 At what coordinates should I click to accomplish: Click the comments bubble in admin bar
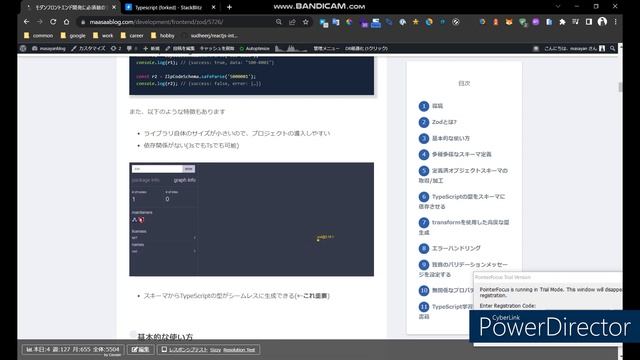coord(131,48)
